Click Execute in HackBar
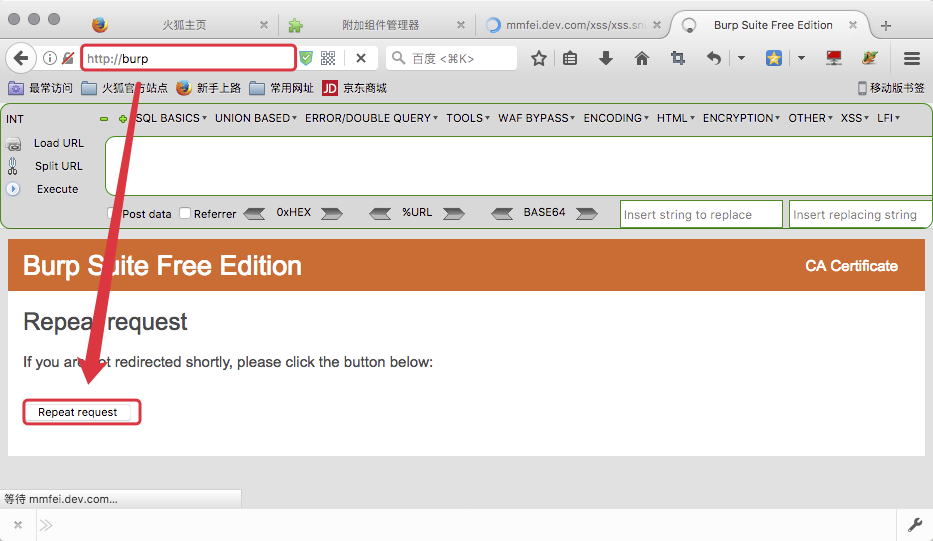The height and width of the screenshot is (541, 933). pyautogui.click(x=57, y=189)
